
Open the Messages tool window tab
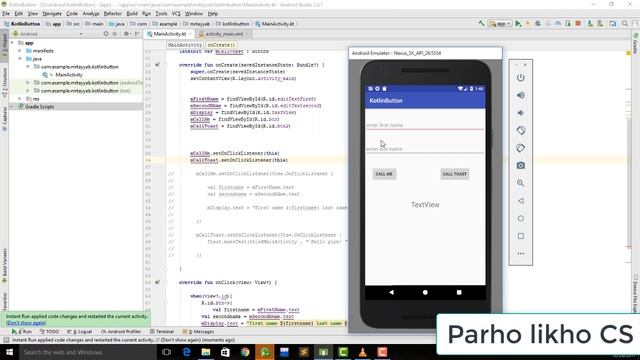tap(198, 331)
